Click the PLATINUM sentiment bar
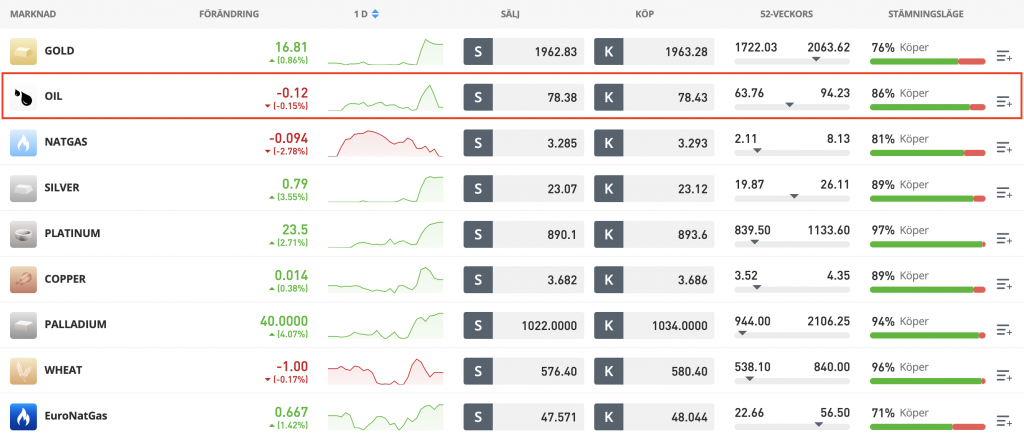Screen dimensions: 1024x438 coord(927,243)
